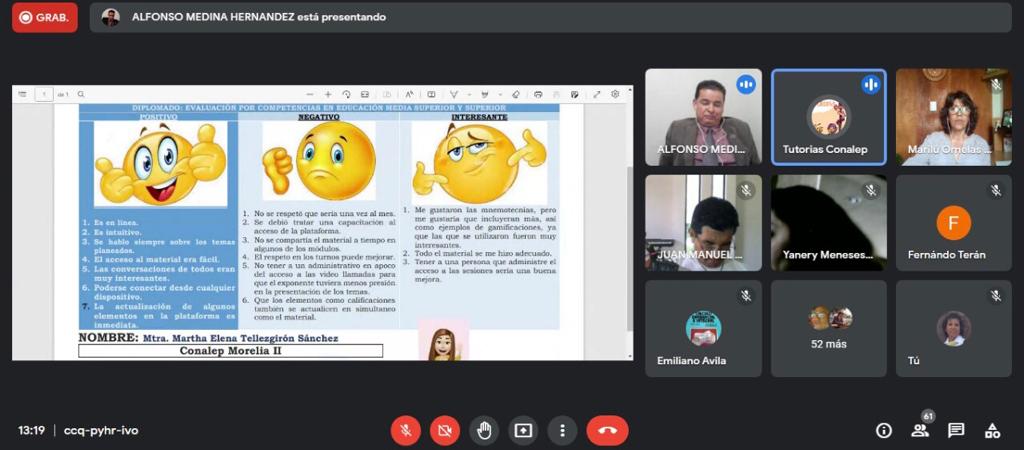Print the PDF using printer icon
This screenshot has width=1024, height=450.
coord(538,94)
